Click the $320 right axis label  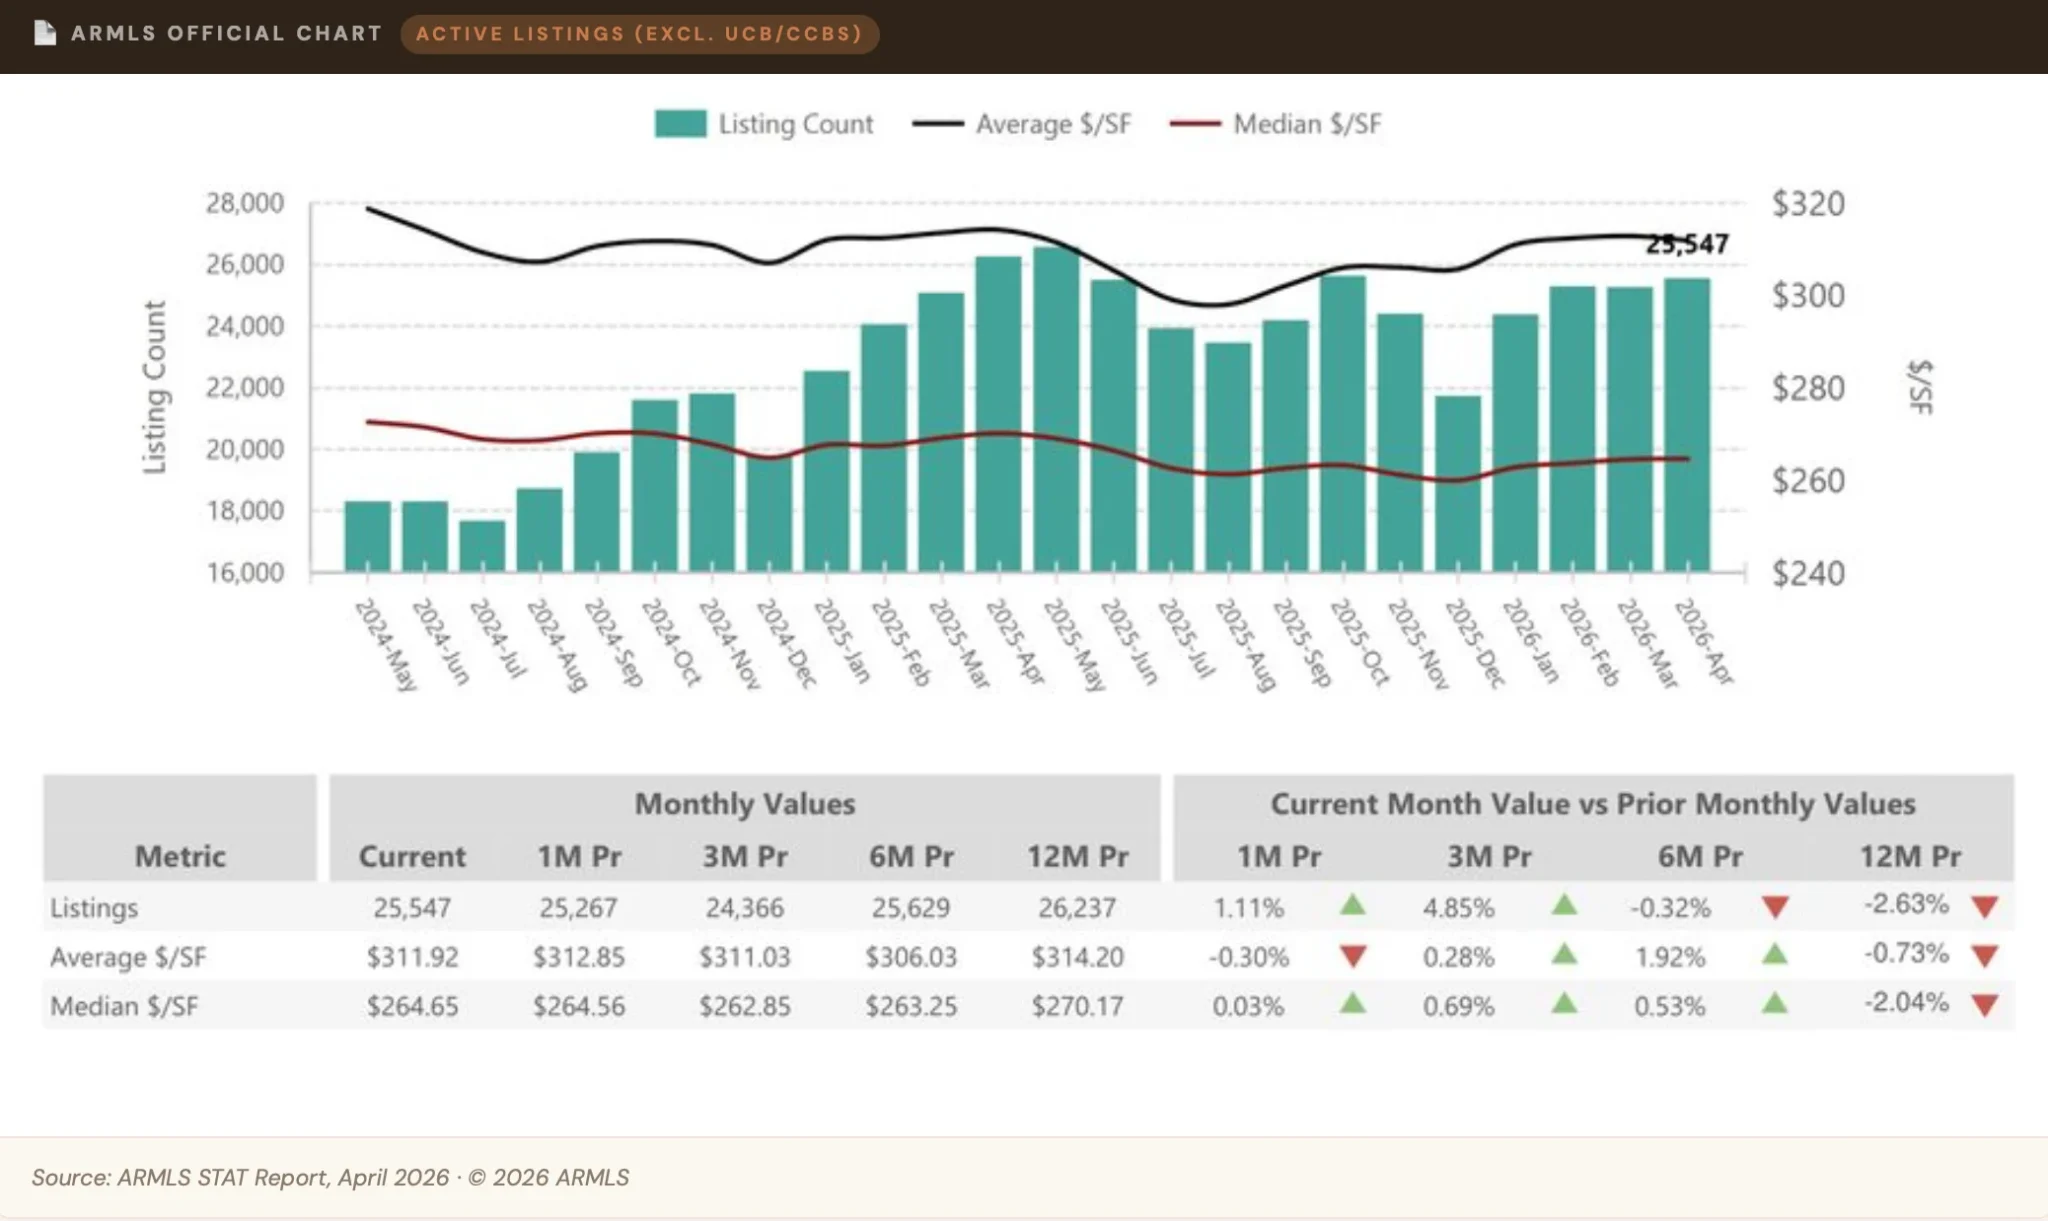[x=1808, y=203]
